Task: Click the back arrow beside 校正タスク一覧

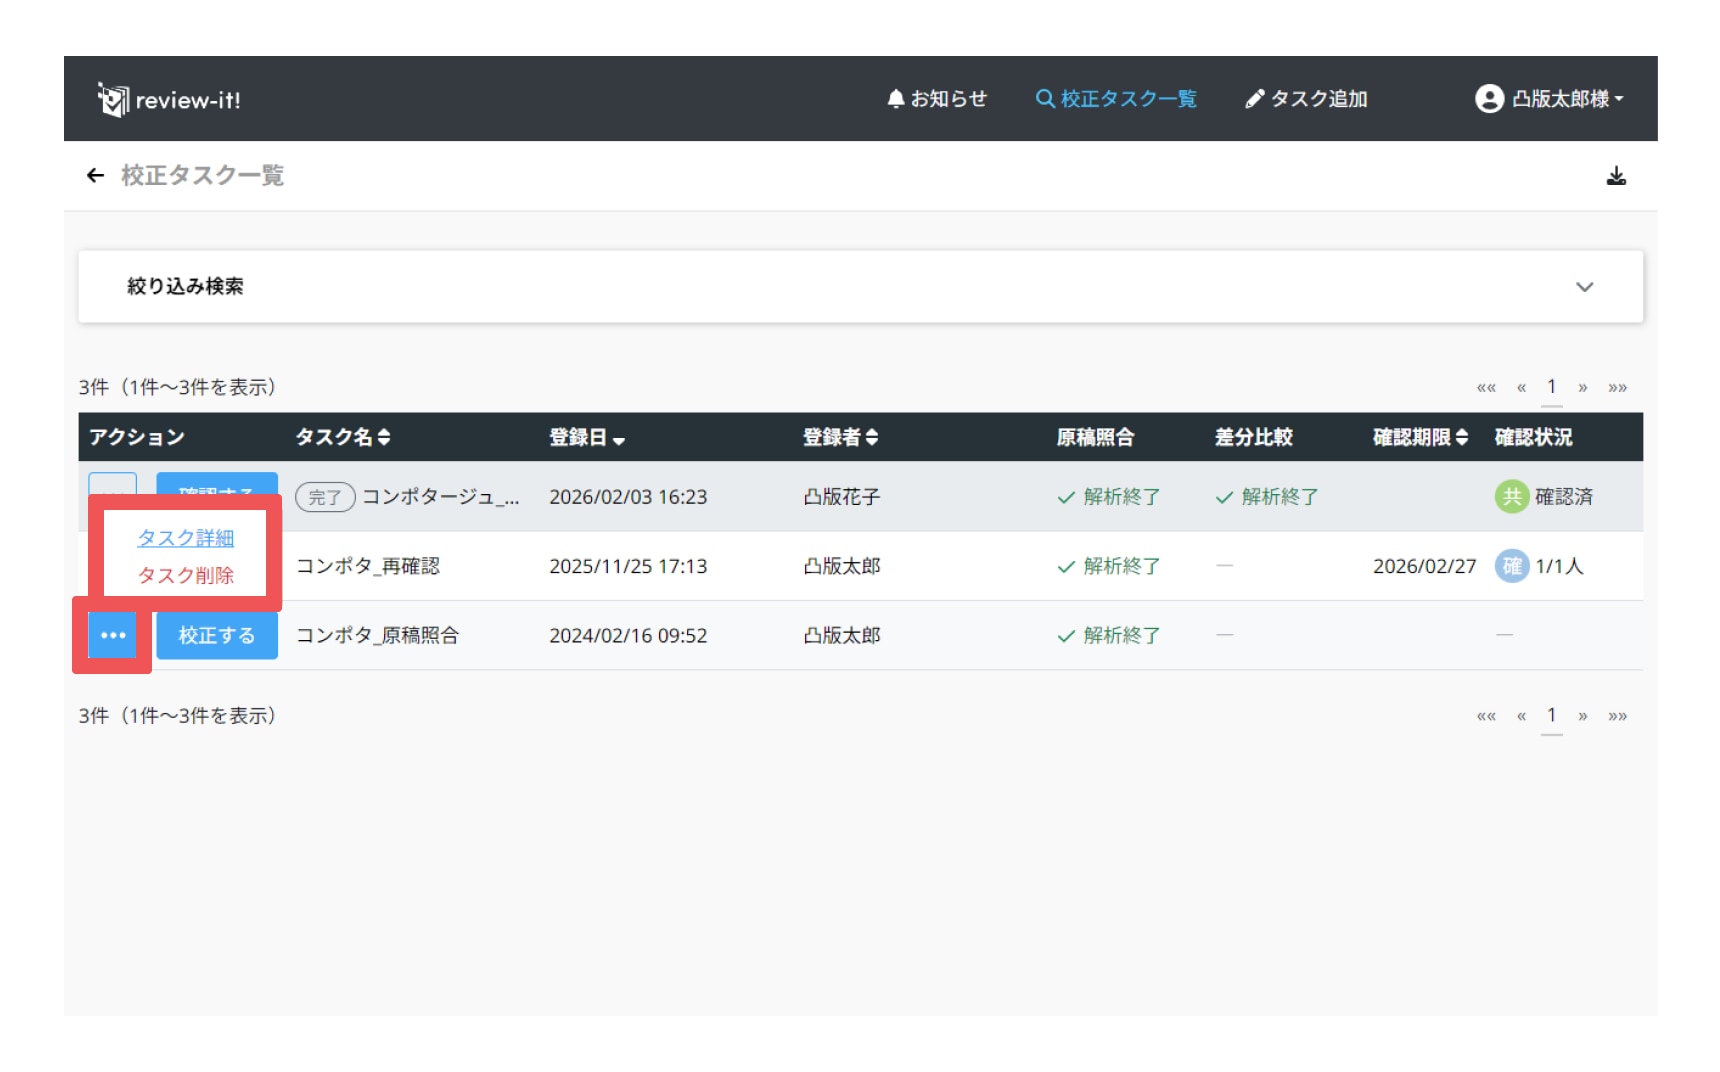Action: tap(95, 176)
